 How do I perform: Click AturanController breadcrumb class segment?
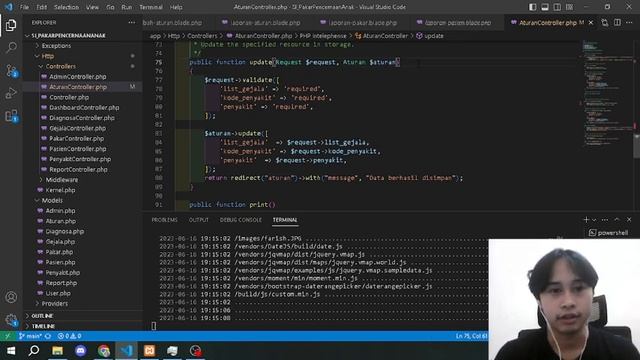click(x=382, y=36)
